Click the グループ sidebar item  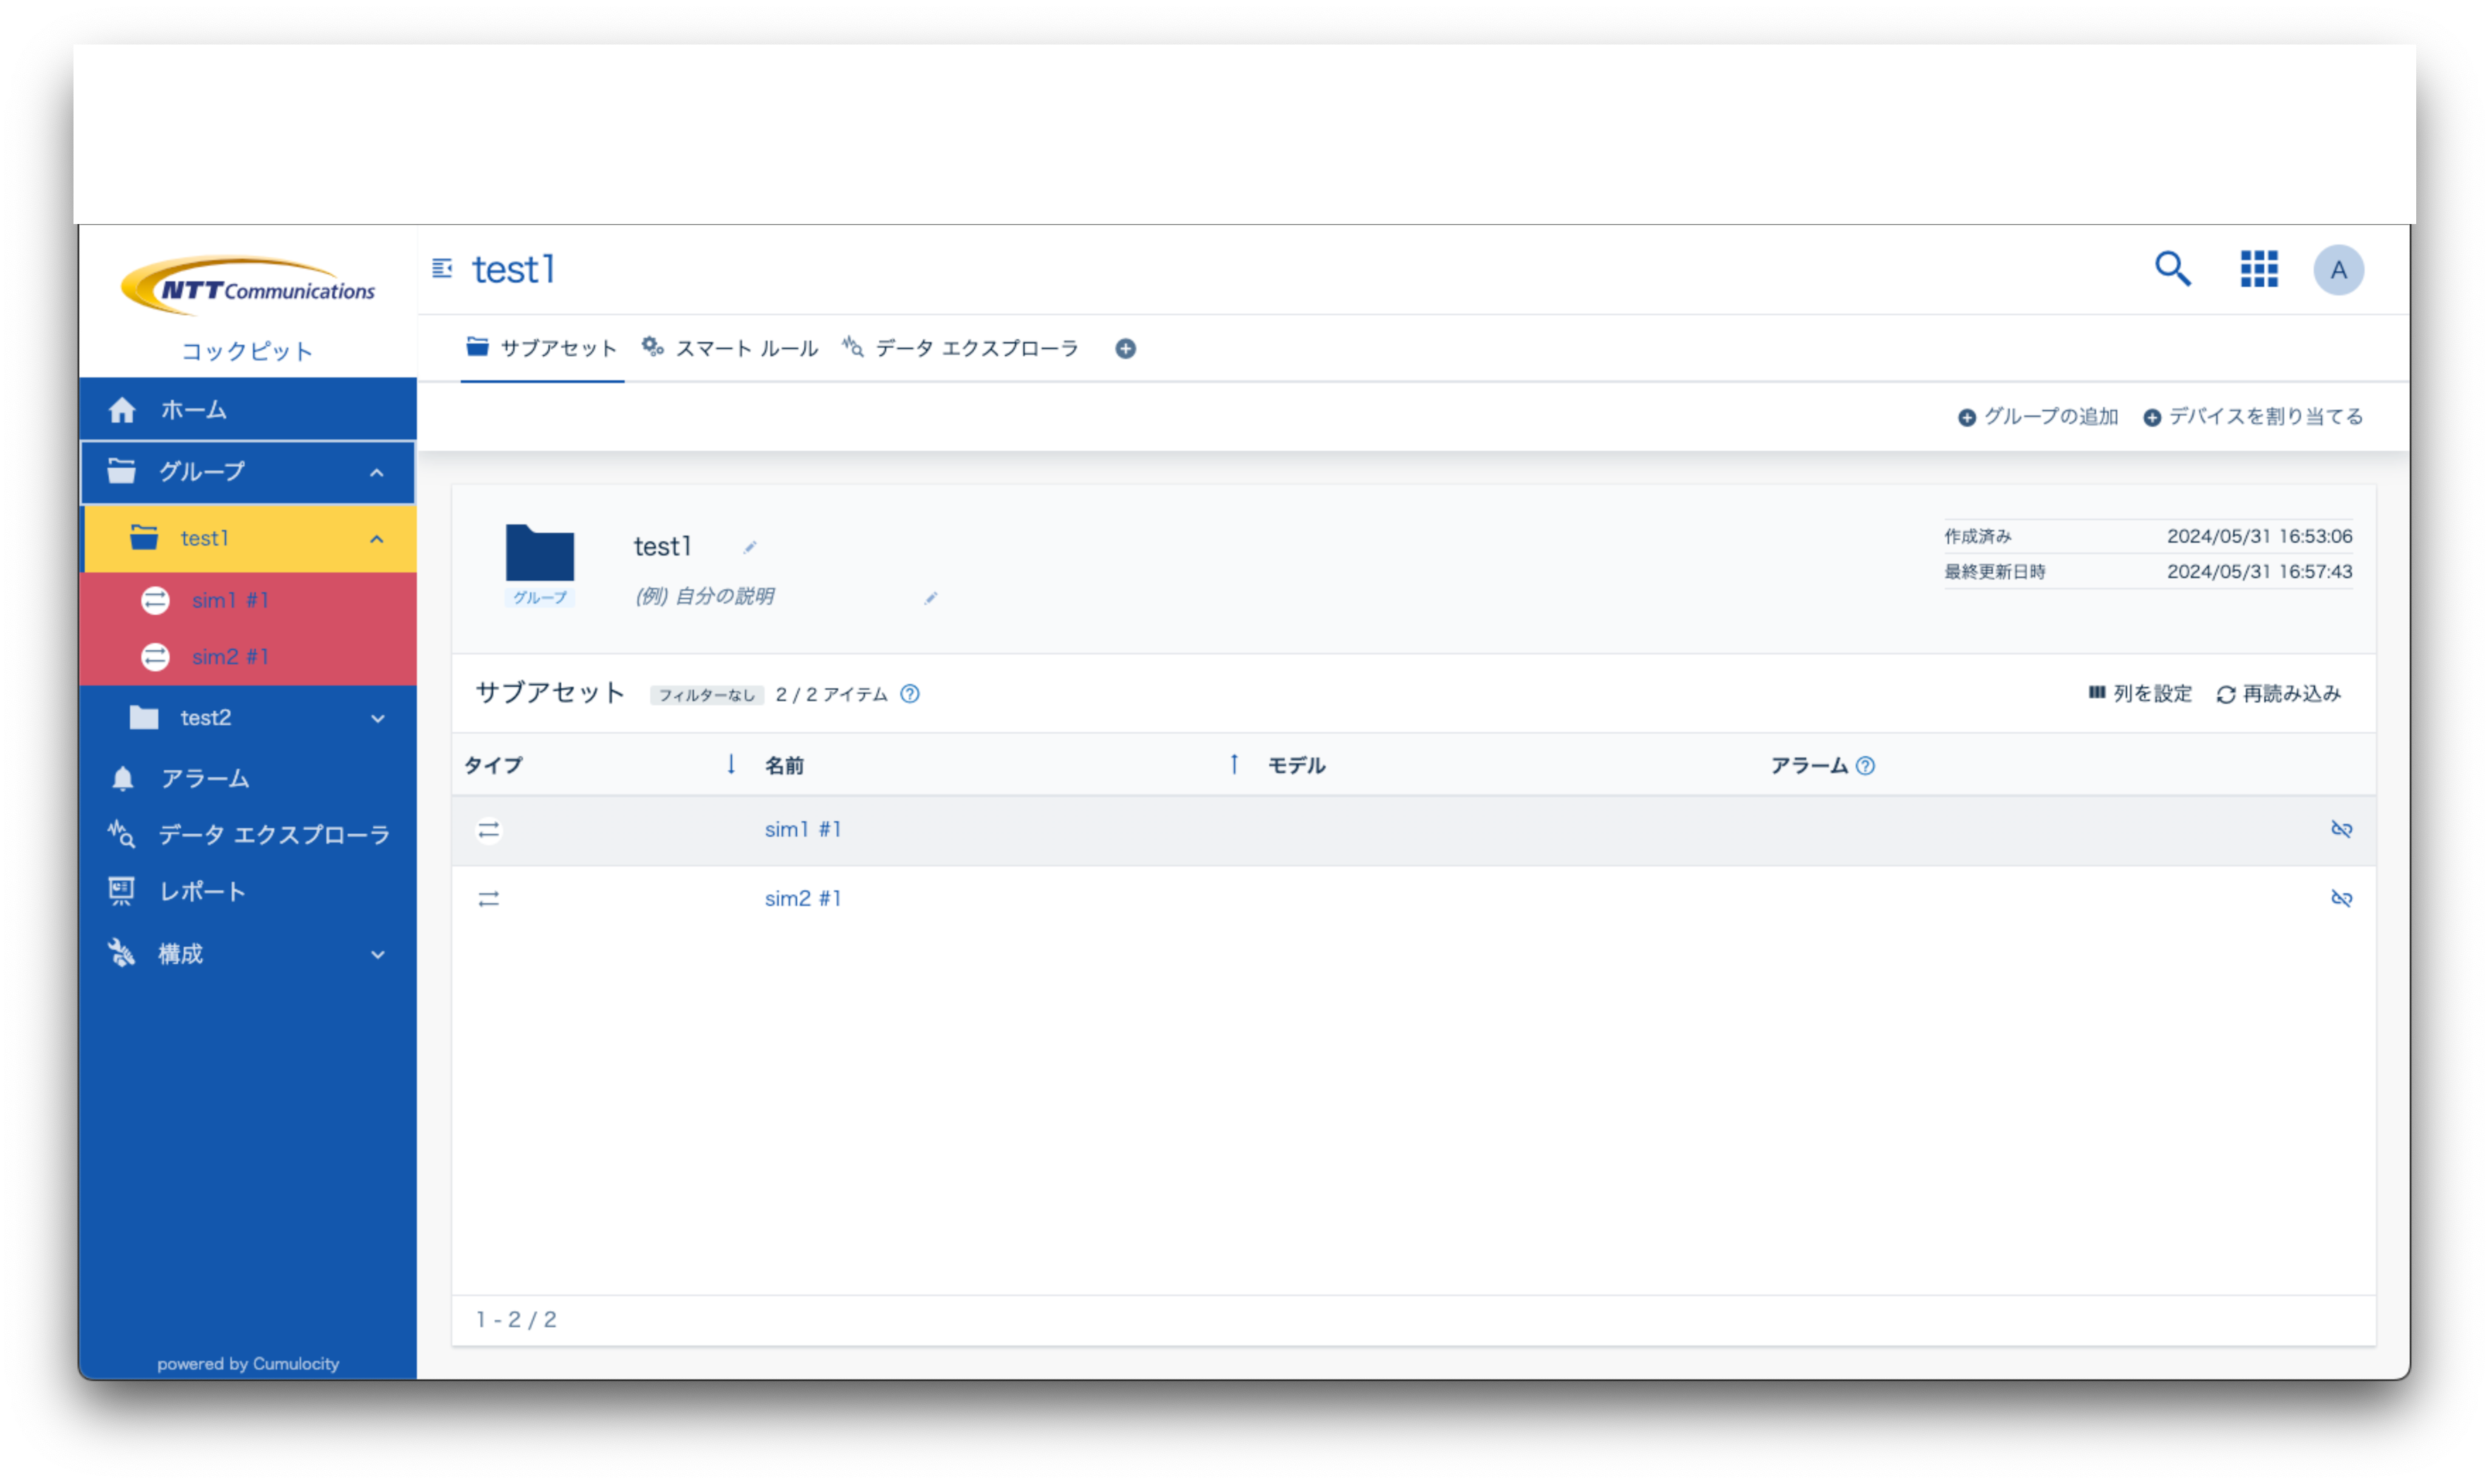coord(248,472)
